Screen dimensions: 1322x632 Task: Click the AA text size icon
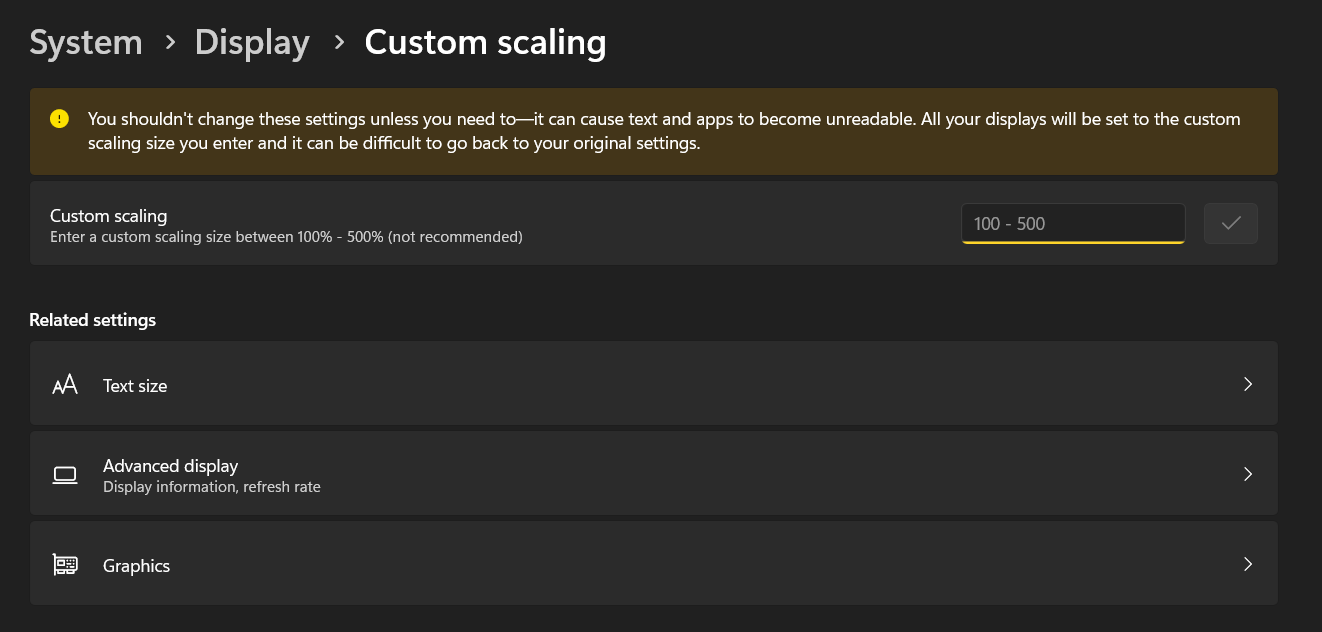(64, 384)
